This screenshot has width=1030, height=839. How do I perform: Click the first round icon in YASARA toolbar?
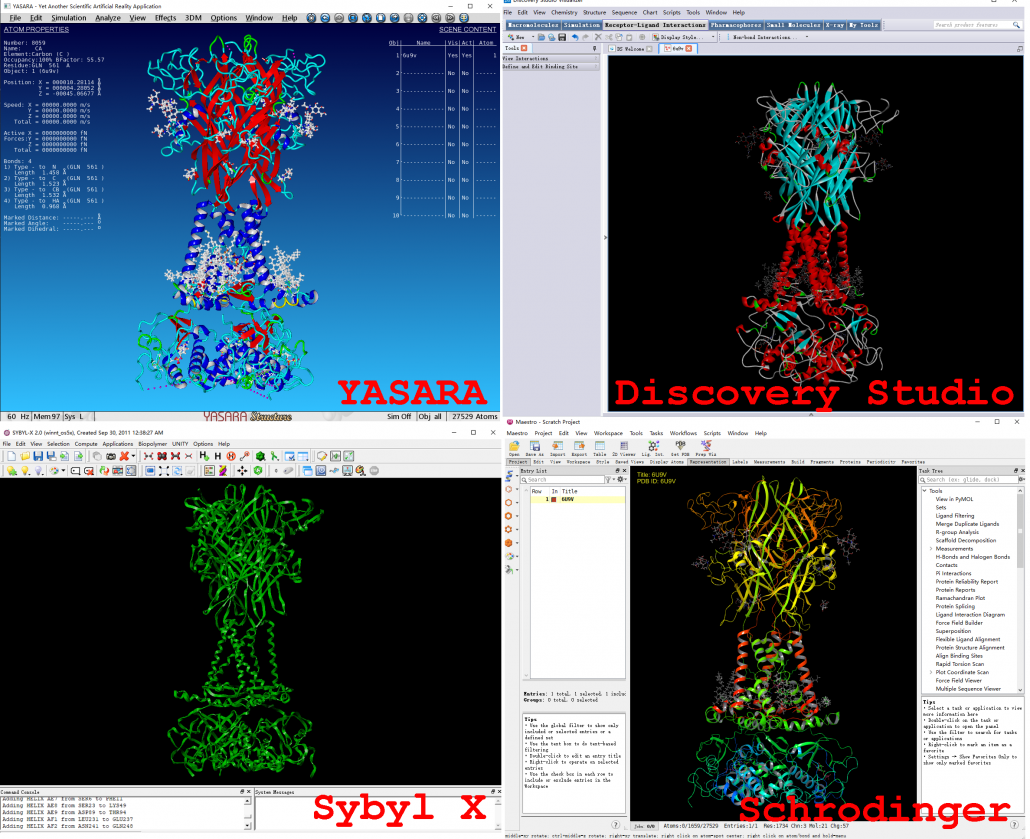coord(312,18)
